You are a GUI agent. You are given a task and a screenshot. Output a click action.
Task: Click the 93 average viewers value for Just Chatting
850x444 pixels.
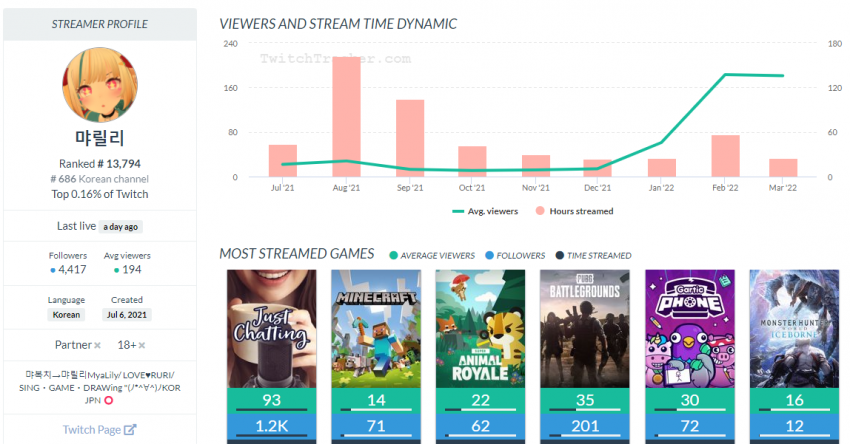tap(272, 400)
